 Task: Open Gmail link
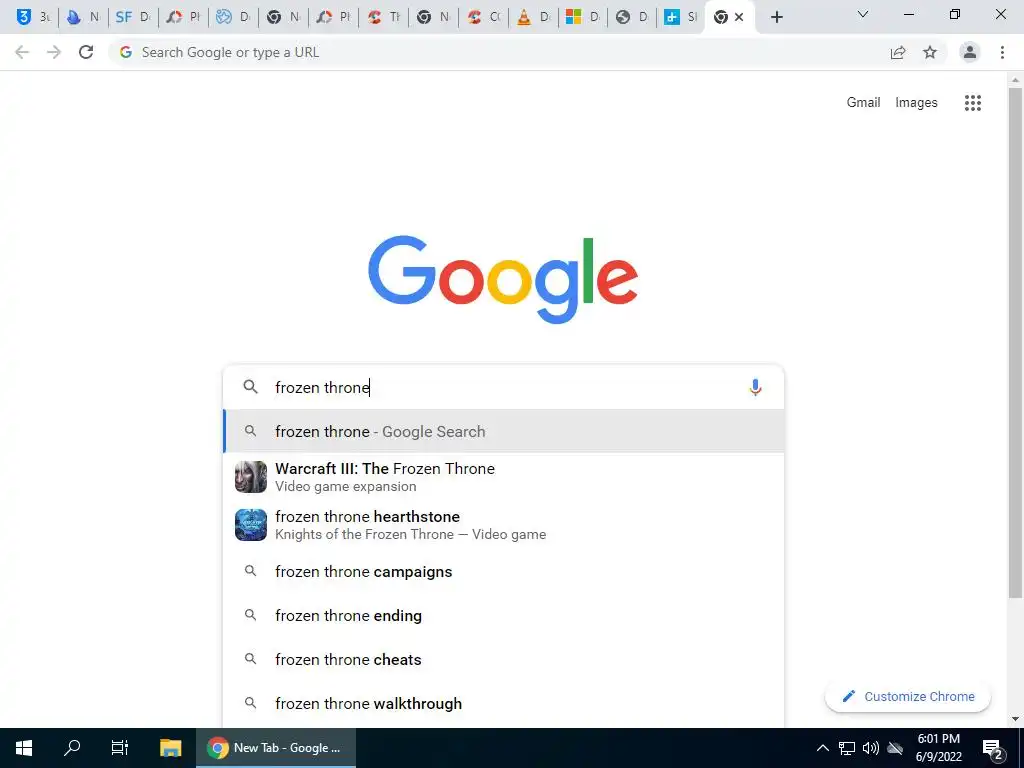(x=863, y=103)
